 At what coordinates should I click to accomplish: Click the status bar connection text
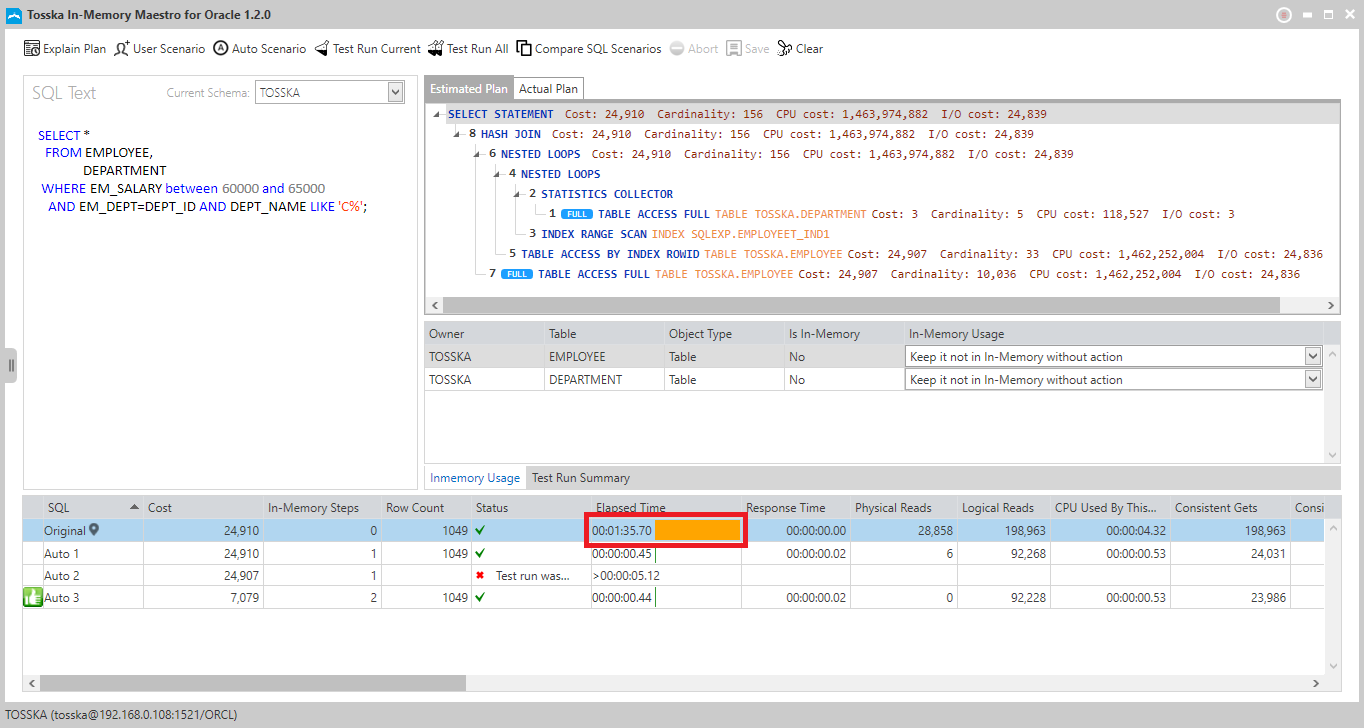[x=122, y=715]
